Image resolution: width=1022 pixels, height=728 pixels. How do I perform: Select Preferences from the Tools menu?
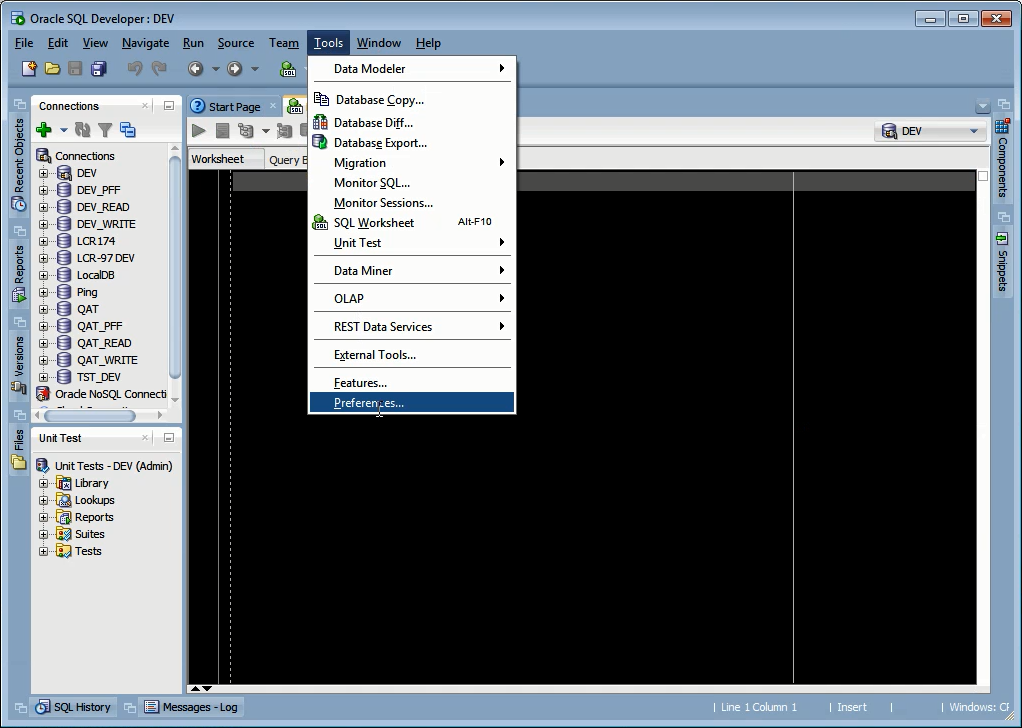412,403
